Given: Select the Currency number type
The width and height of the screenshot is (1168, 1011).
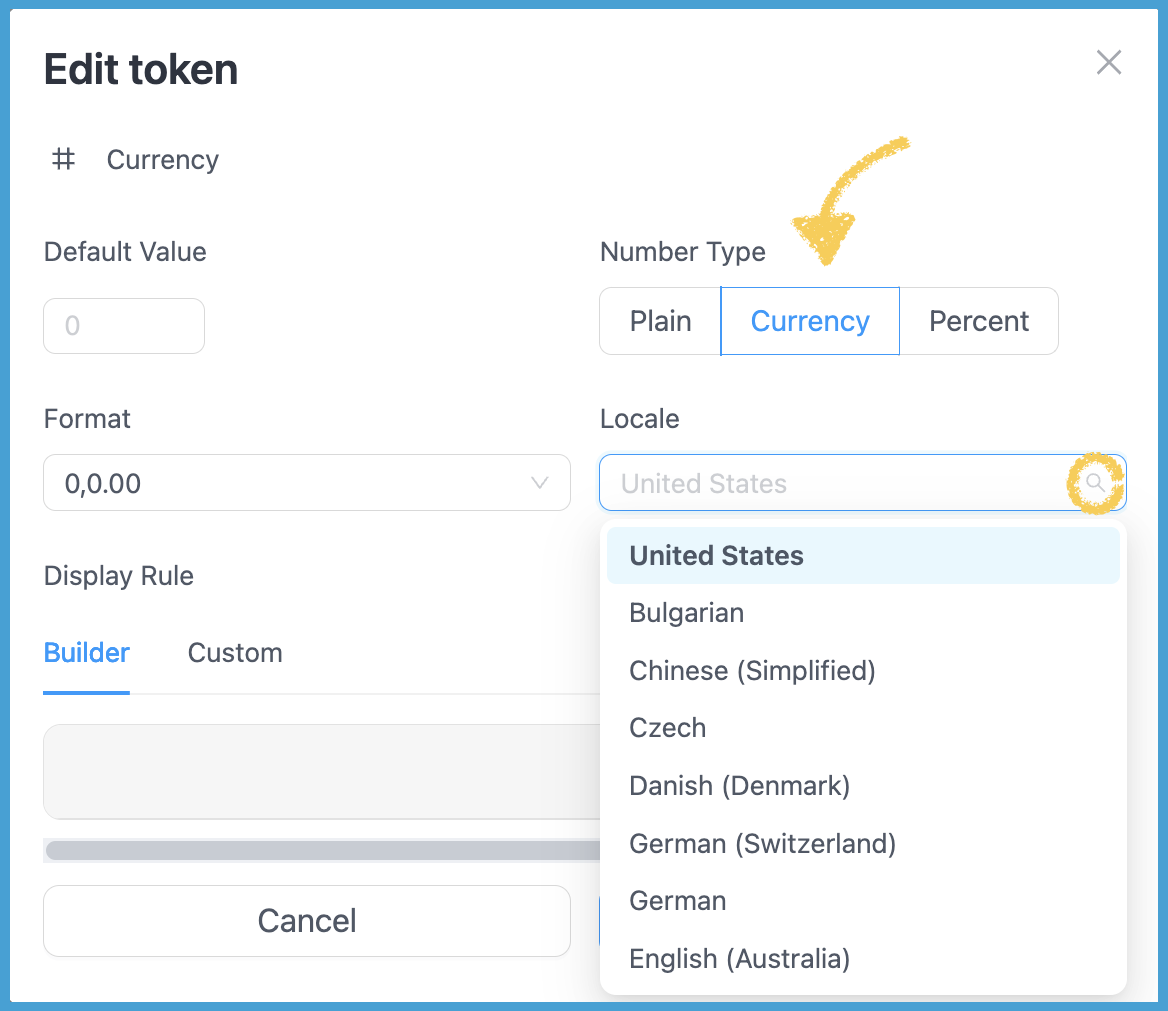Looking at the screenshot, I should tap(810, 321).
